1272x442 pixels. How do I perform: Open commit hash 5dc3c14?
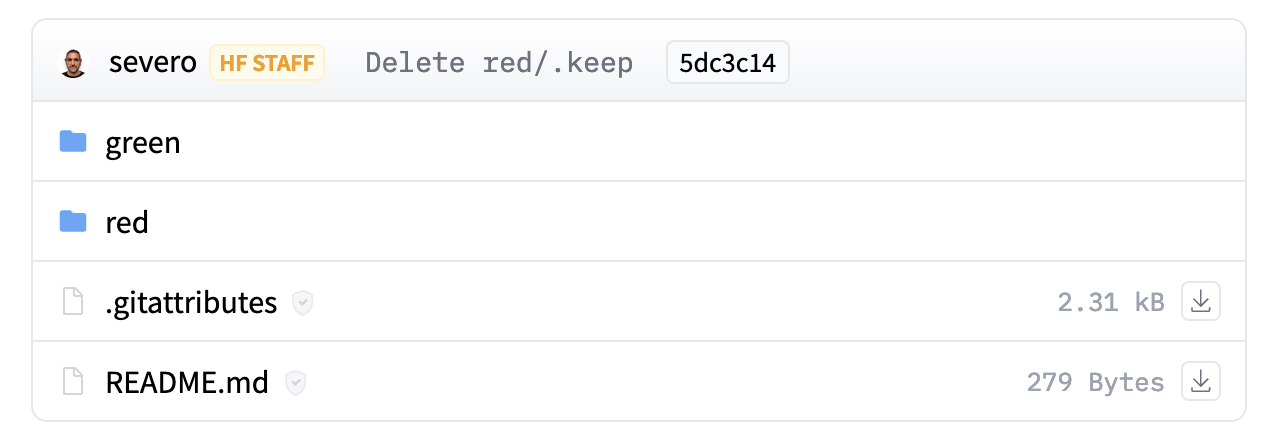[x=727, y=64]
